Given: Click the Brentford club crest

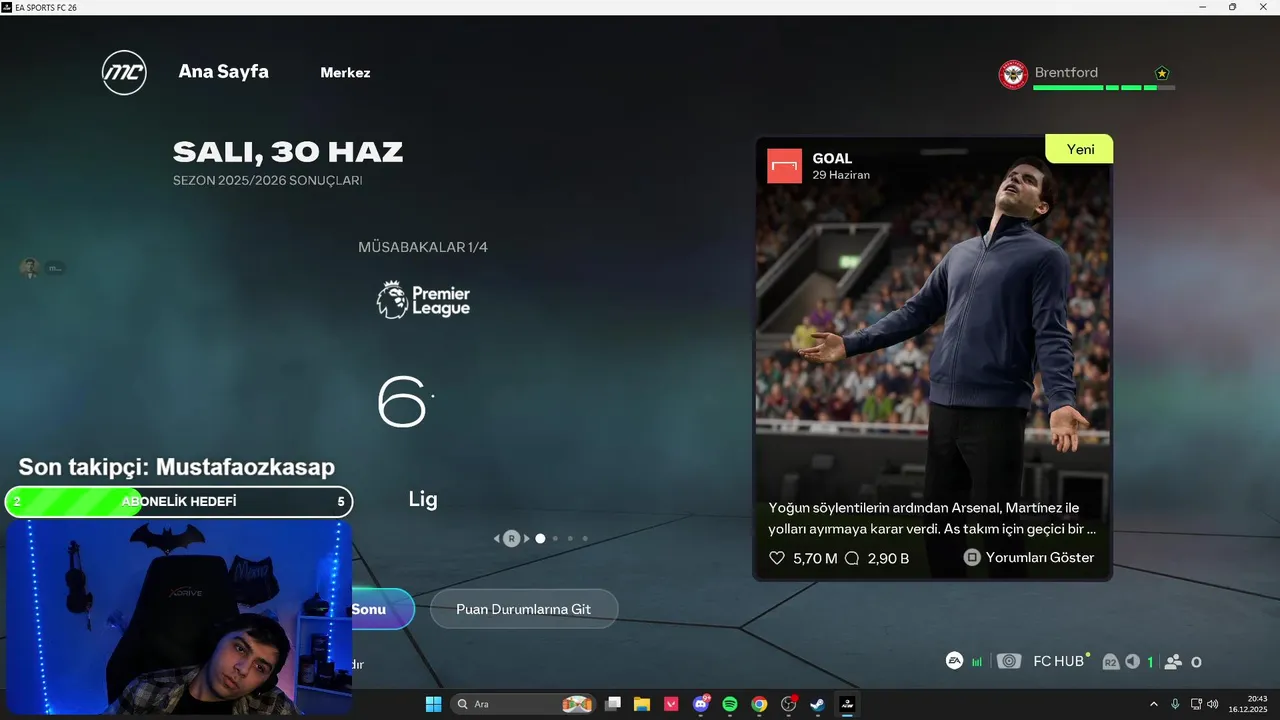Looking at the screenshot, I should click(x=1013, y=74).
